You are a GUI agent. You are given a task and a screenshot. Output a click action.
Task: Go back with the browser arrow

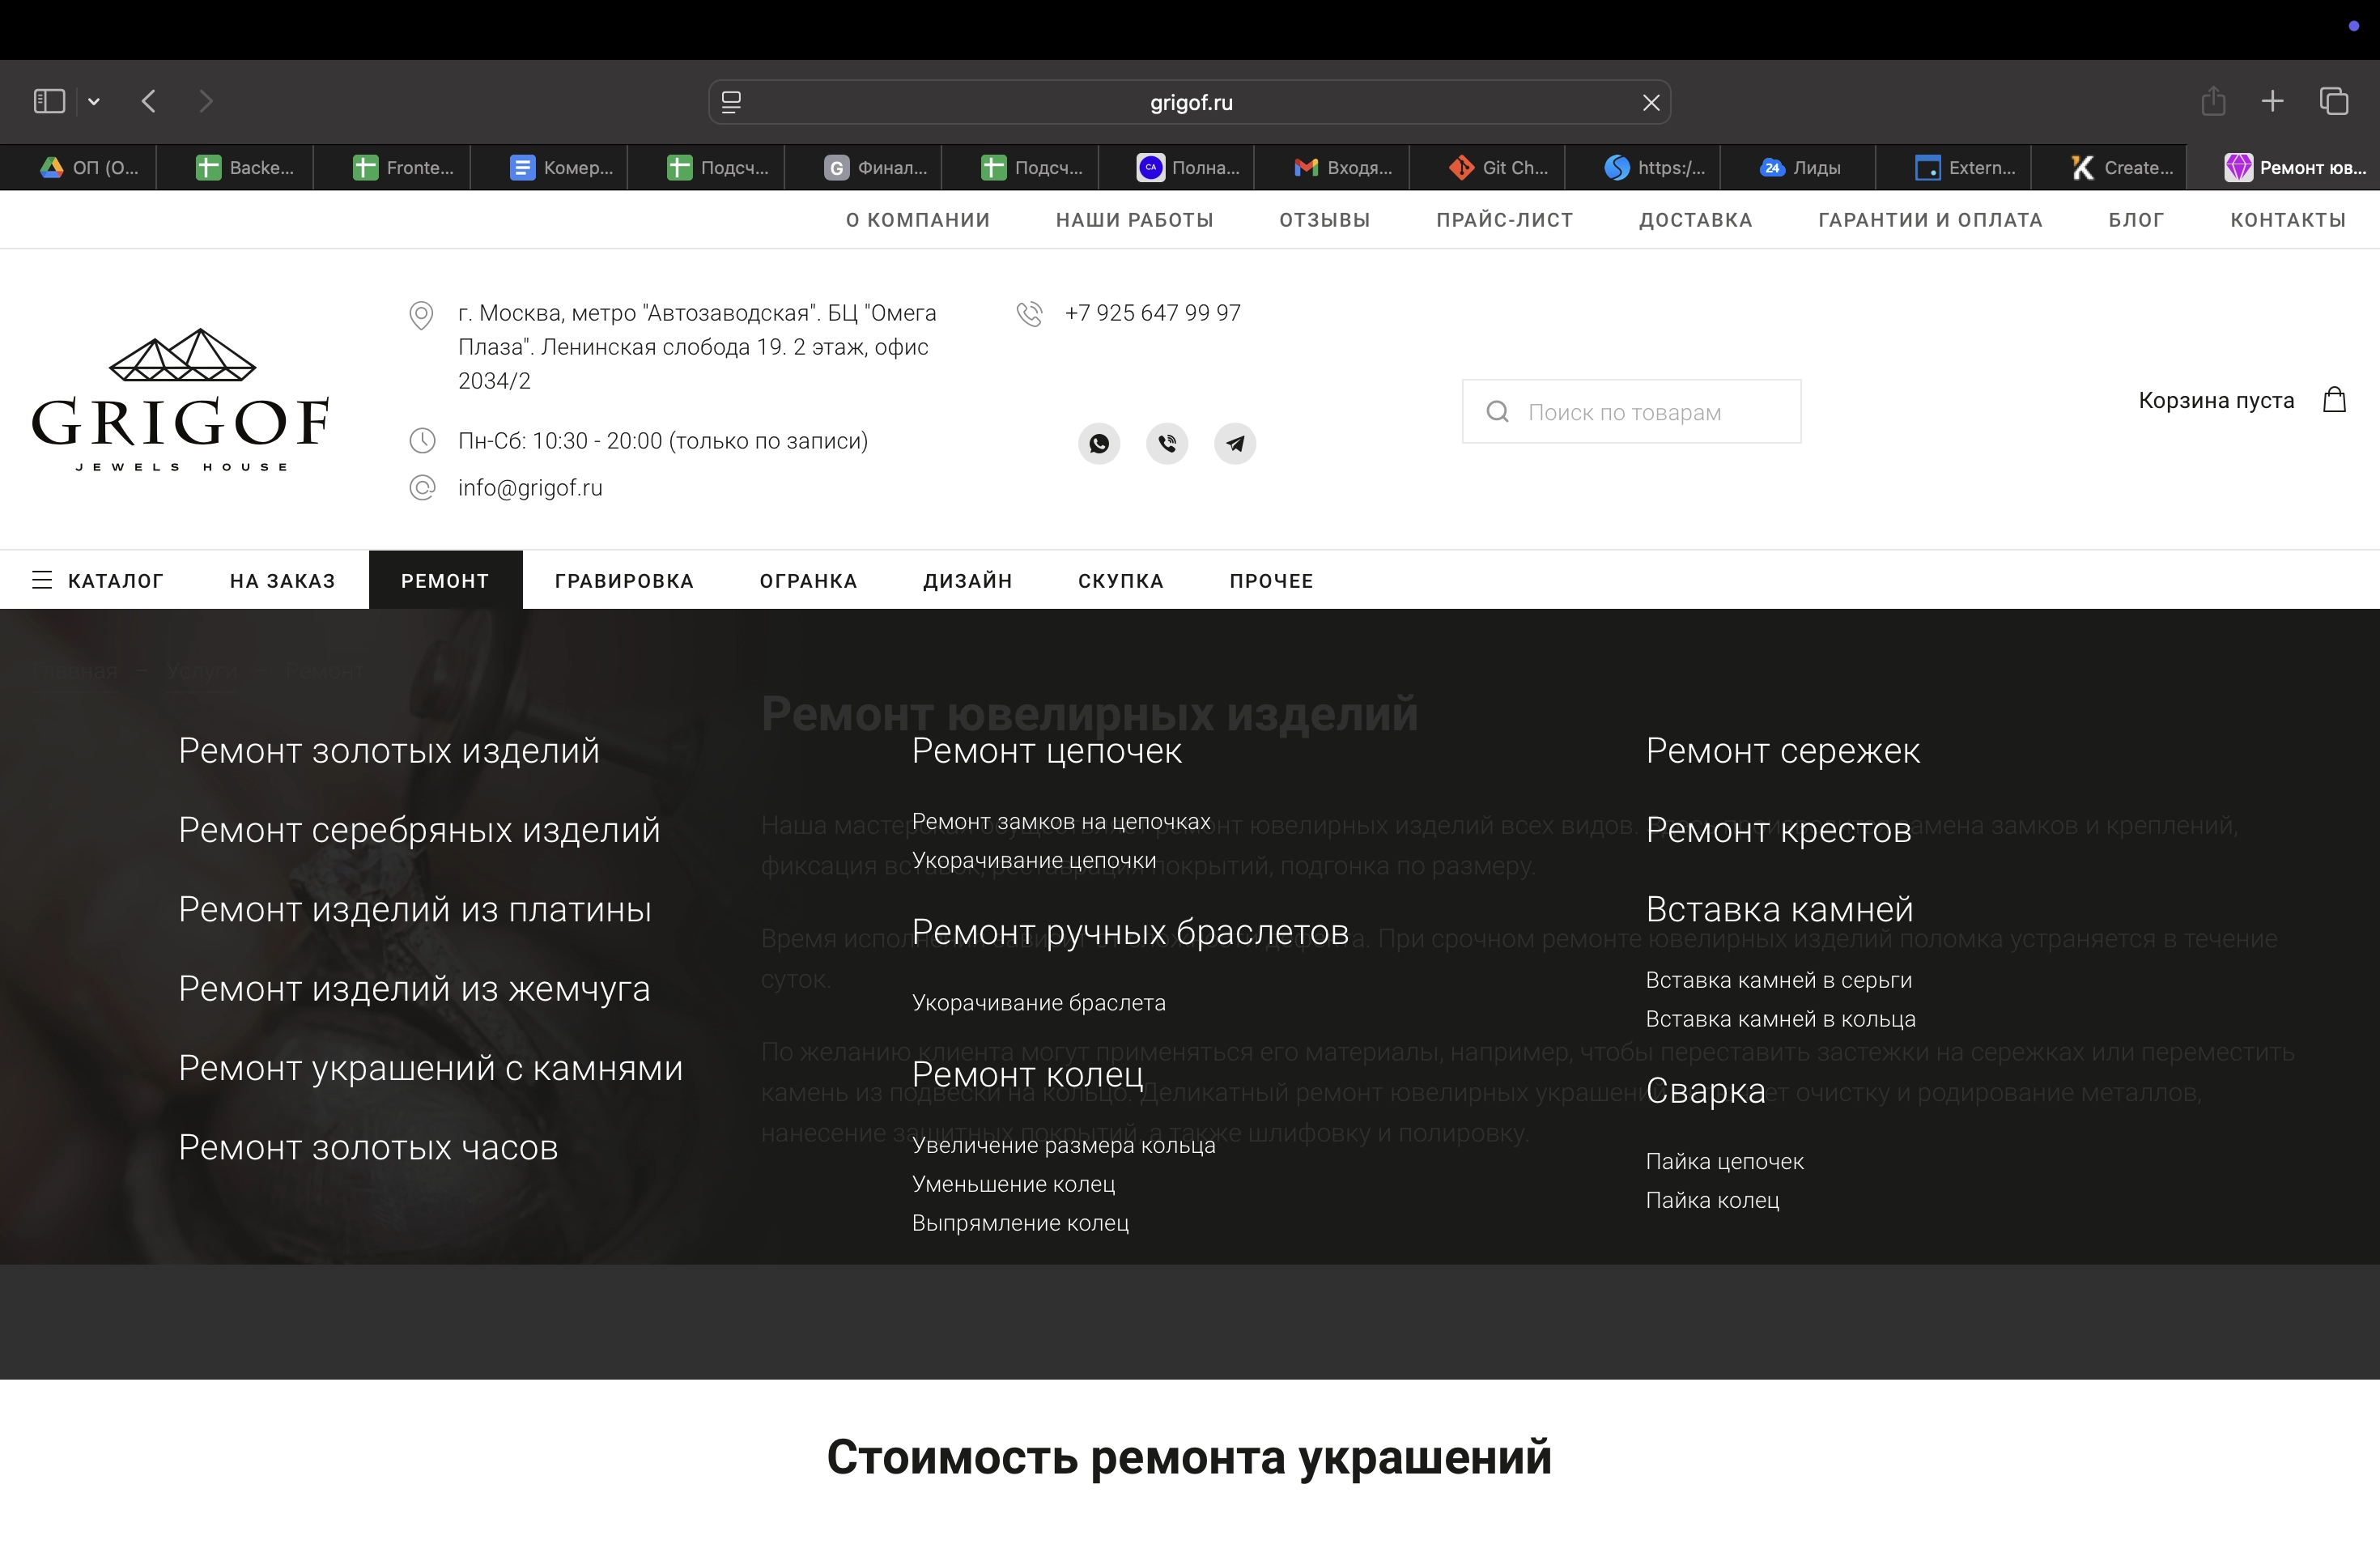(149, 101)
